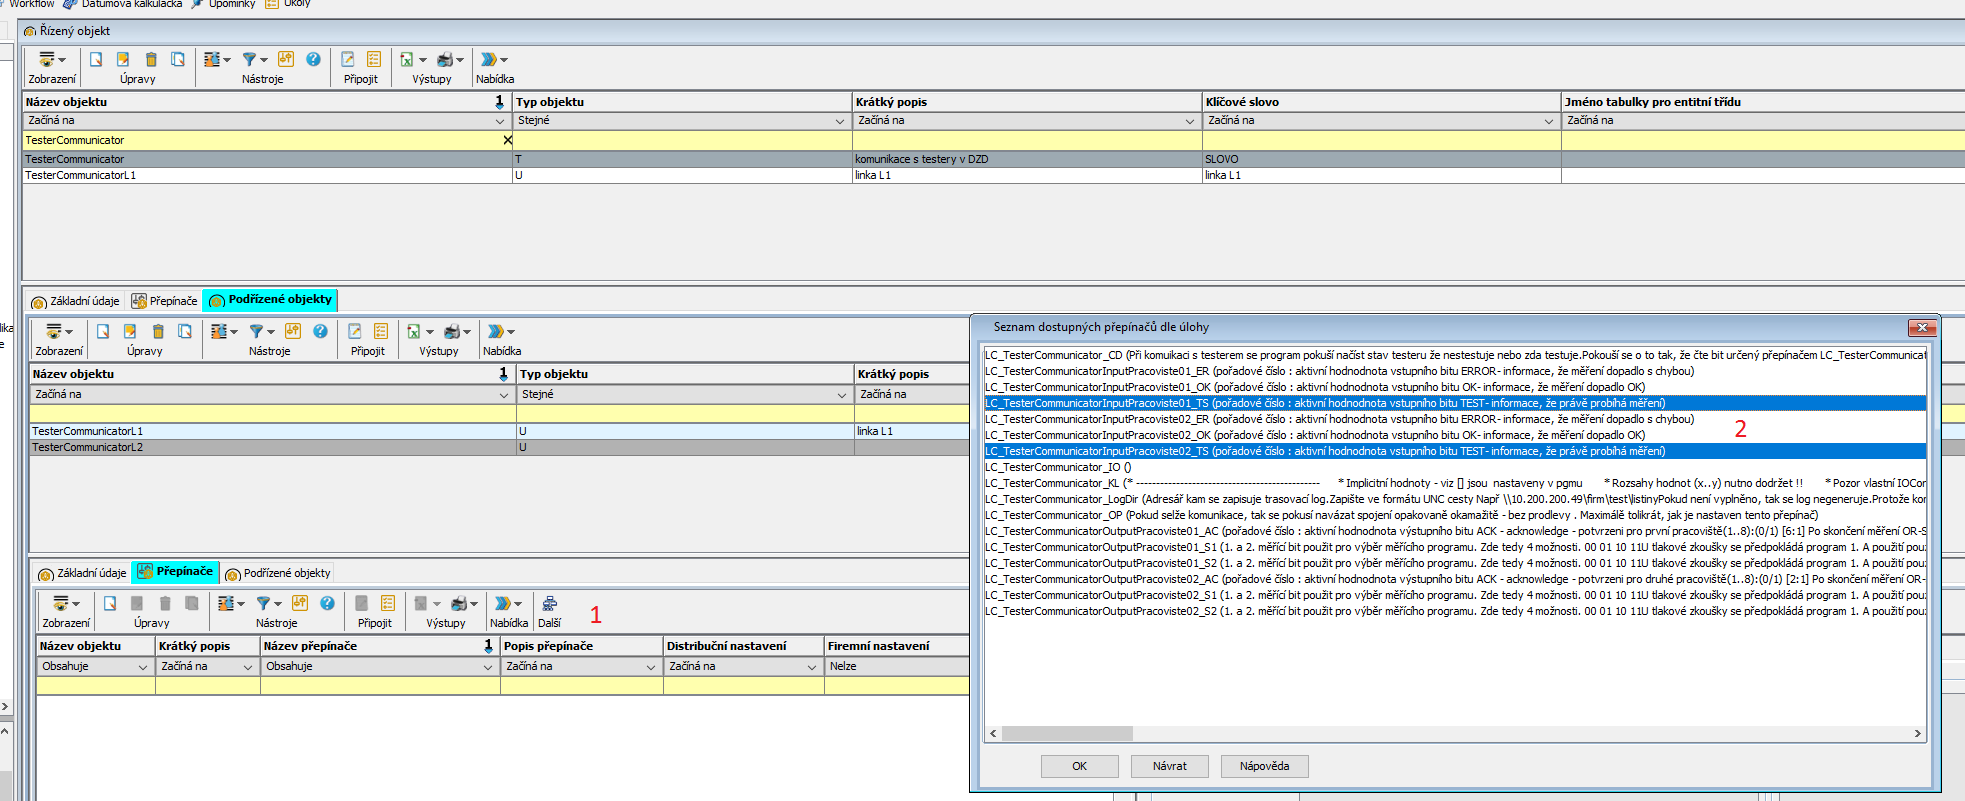Click the new record icon in the bottom Přepínače toolbar
The height and width of the screenshot is (801, 1965).
(110, 604)
